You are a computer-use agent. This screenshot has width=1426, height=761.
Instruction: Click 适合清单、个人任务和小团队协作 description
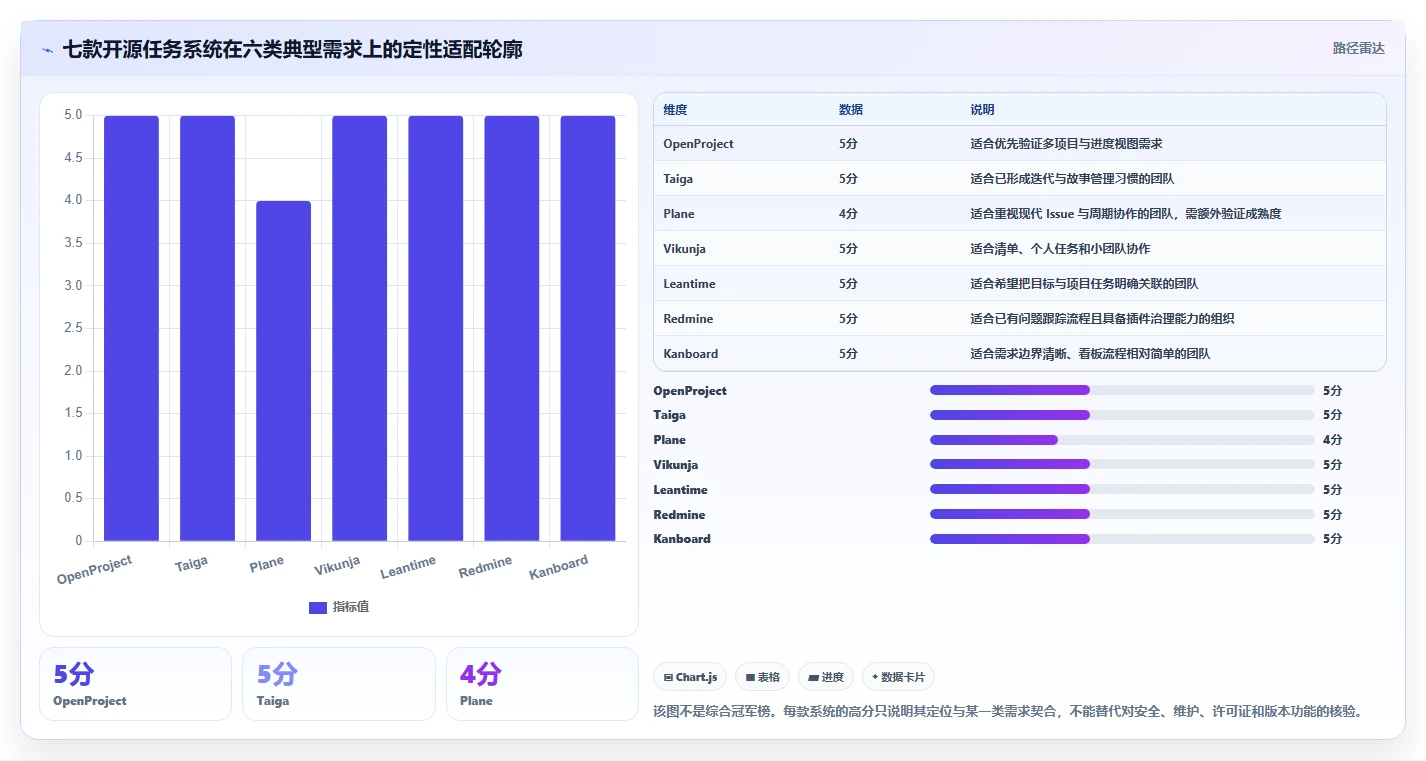[1060, 249]
